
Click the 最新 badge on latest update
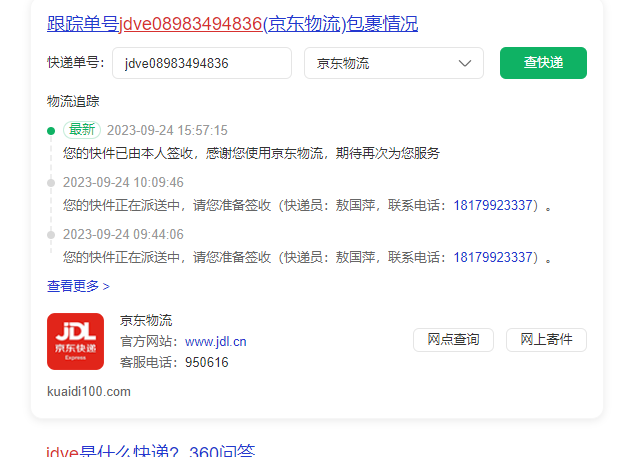pyautogui.click(x=82, y=130)
